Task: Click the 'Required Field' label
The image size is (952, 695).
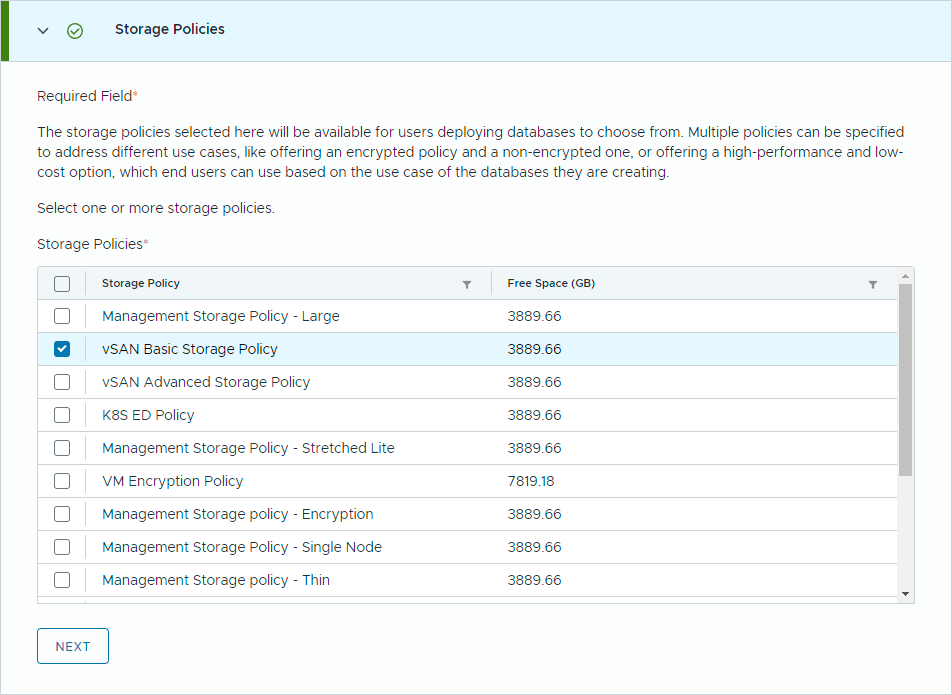Action: [x=87, y=96]
